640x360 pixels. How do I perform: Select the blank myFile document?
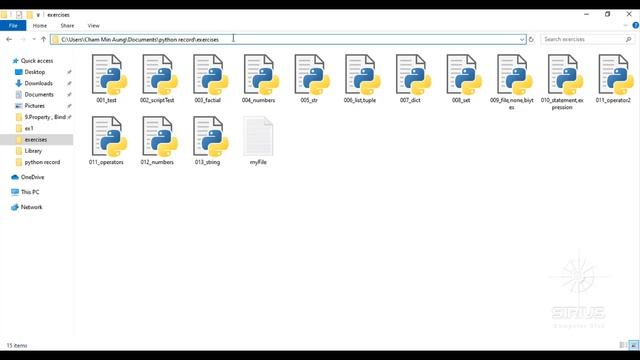pyautogui.click(x=258, y=141)
